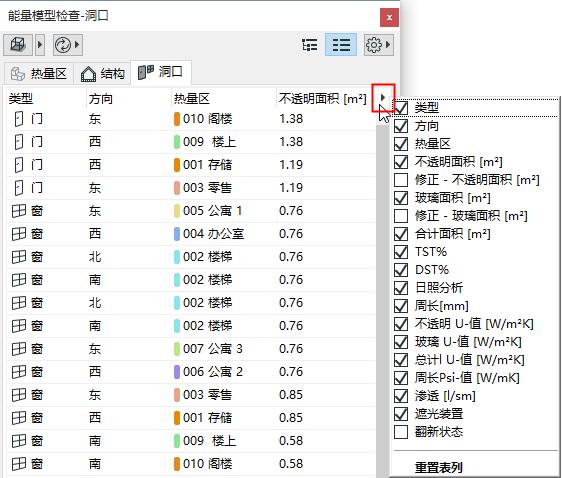Toggle the DST% column checkbox
Viewport: 562px width, 478px height.
tap(401, 270)
